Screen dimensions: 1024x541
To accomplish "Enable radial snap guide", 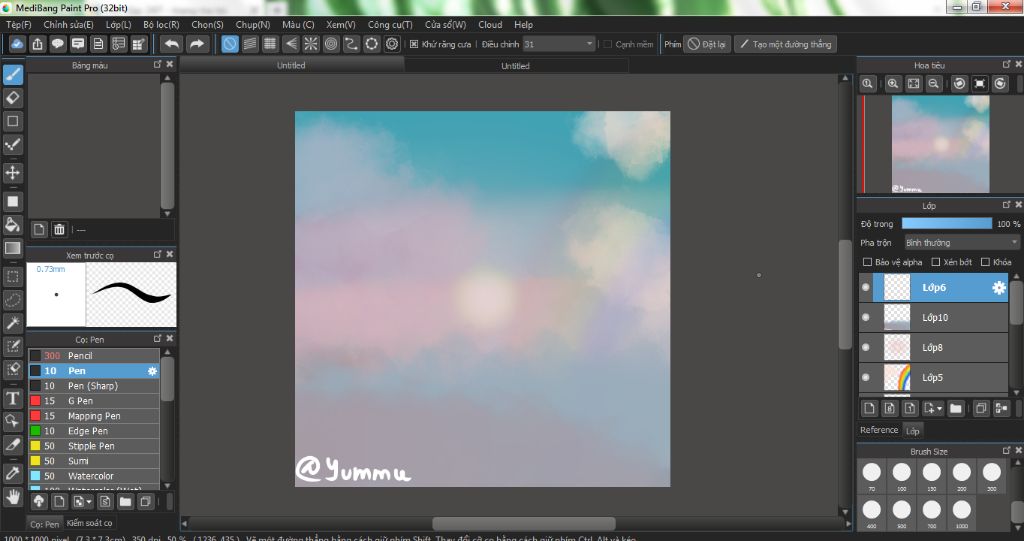I will [311, 44].
